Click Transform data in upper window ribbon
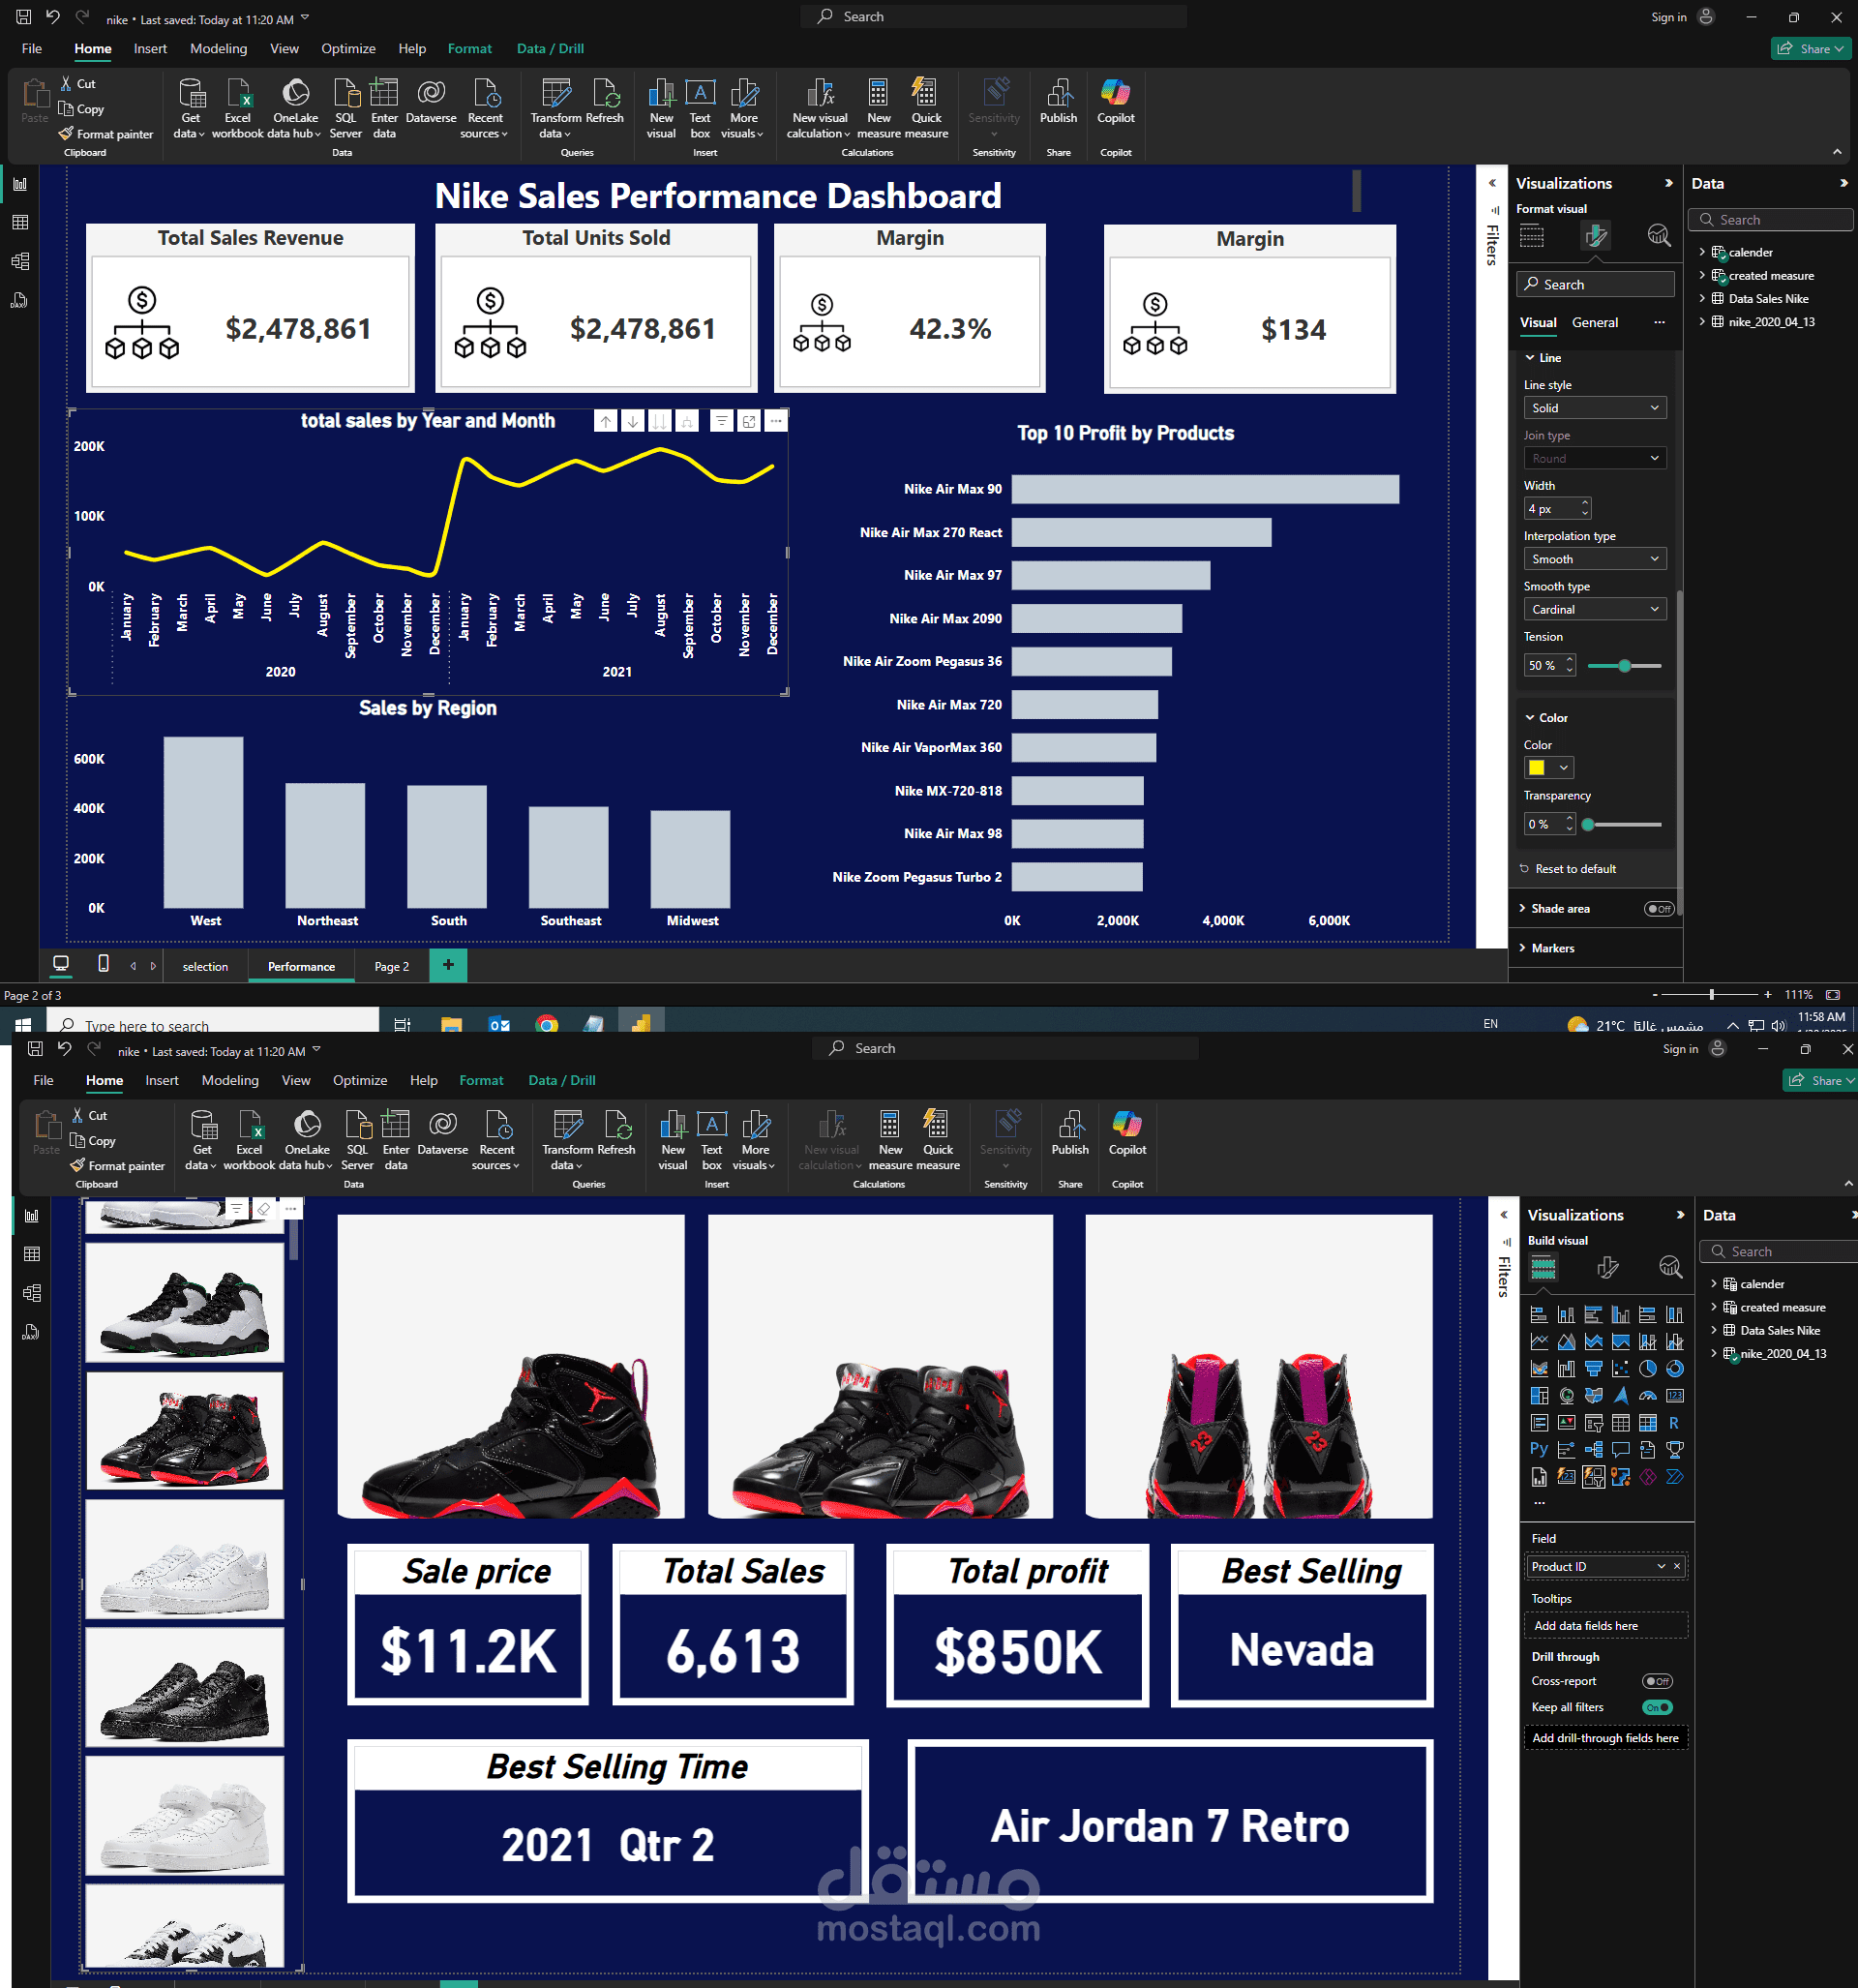1858x1988 pixels. [x=555, y=109]
